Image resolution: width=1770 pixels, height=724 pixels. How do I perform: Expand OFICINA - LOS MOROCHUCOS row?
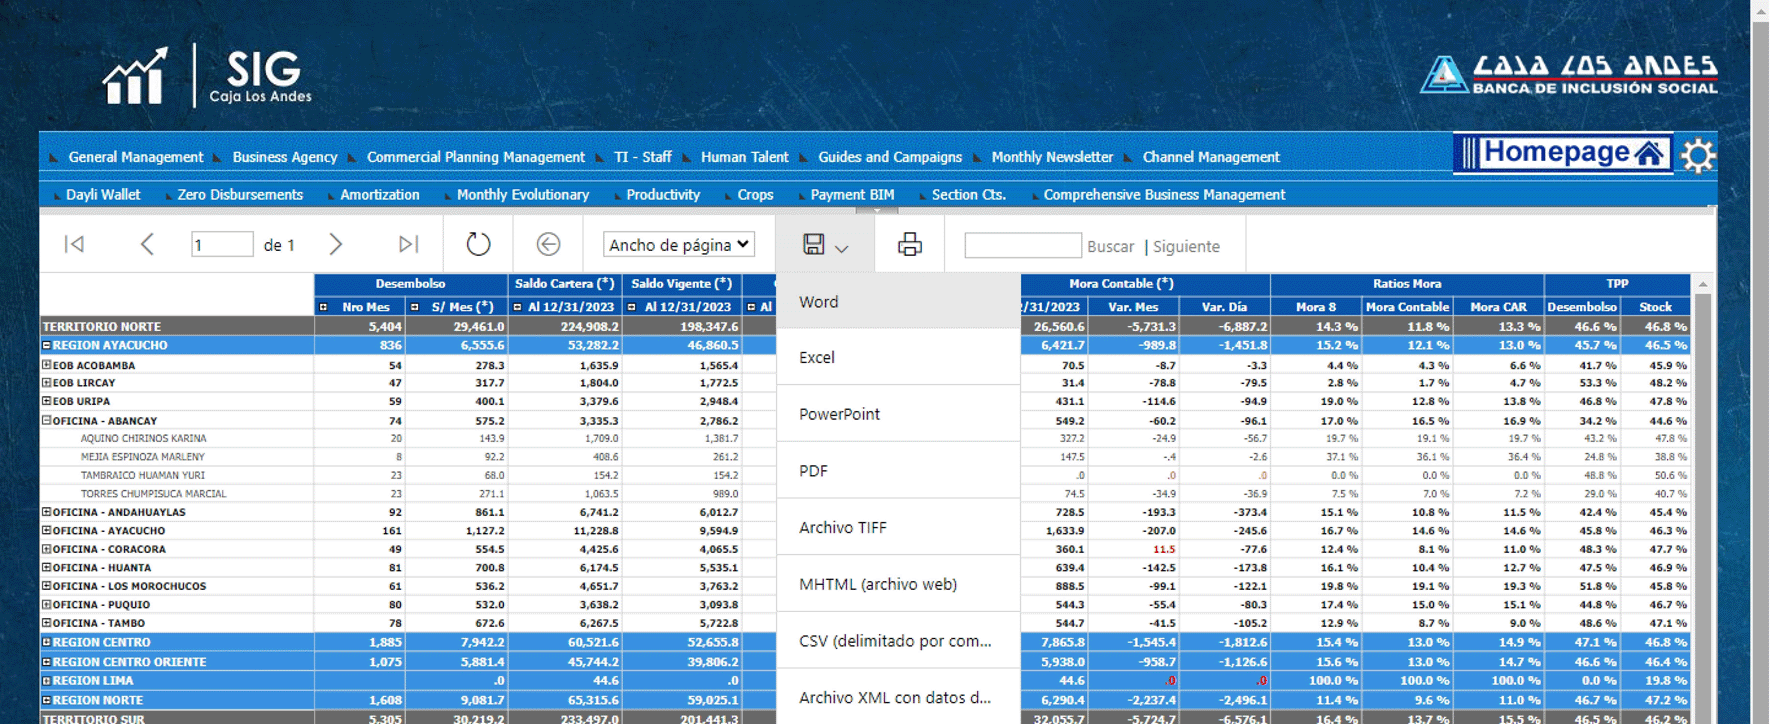click(x=46, y=585)
